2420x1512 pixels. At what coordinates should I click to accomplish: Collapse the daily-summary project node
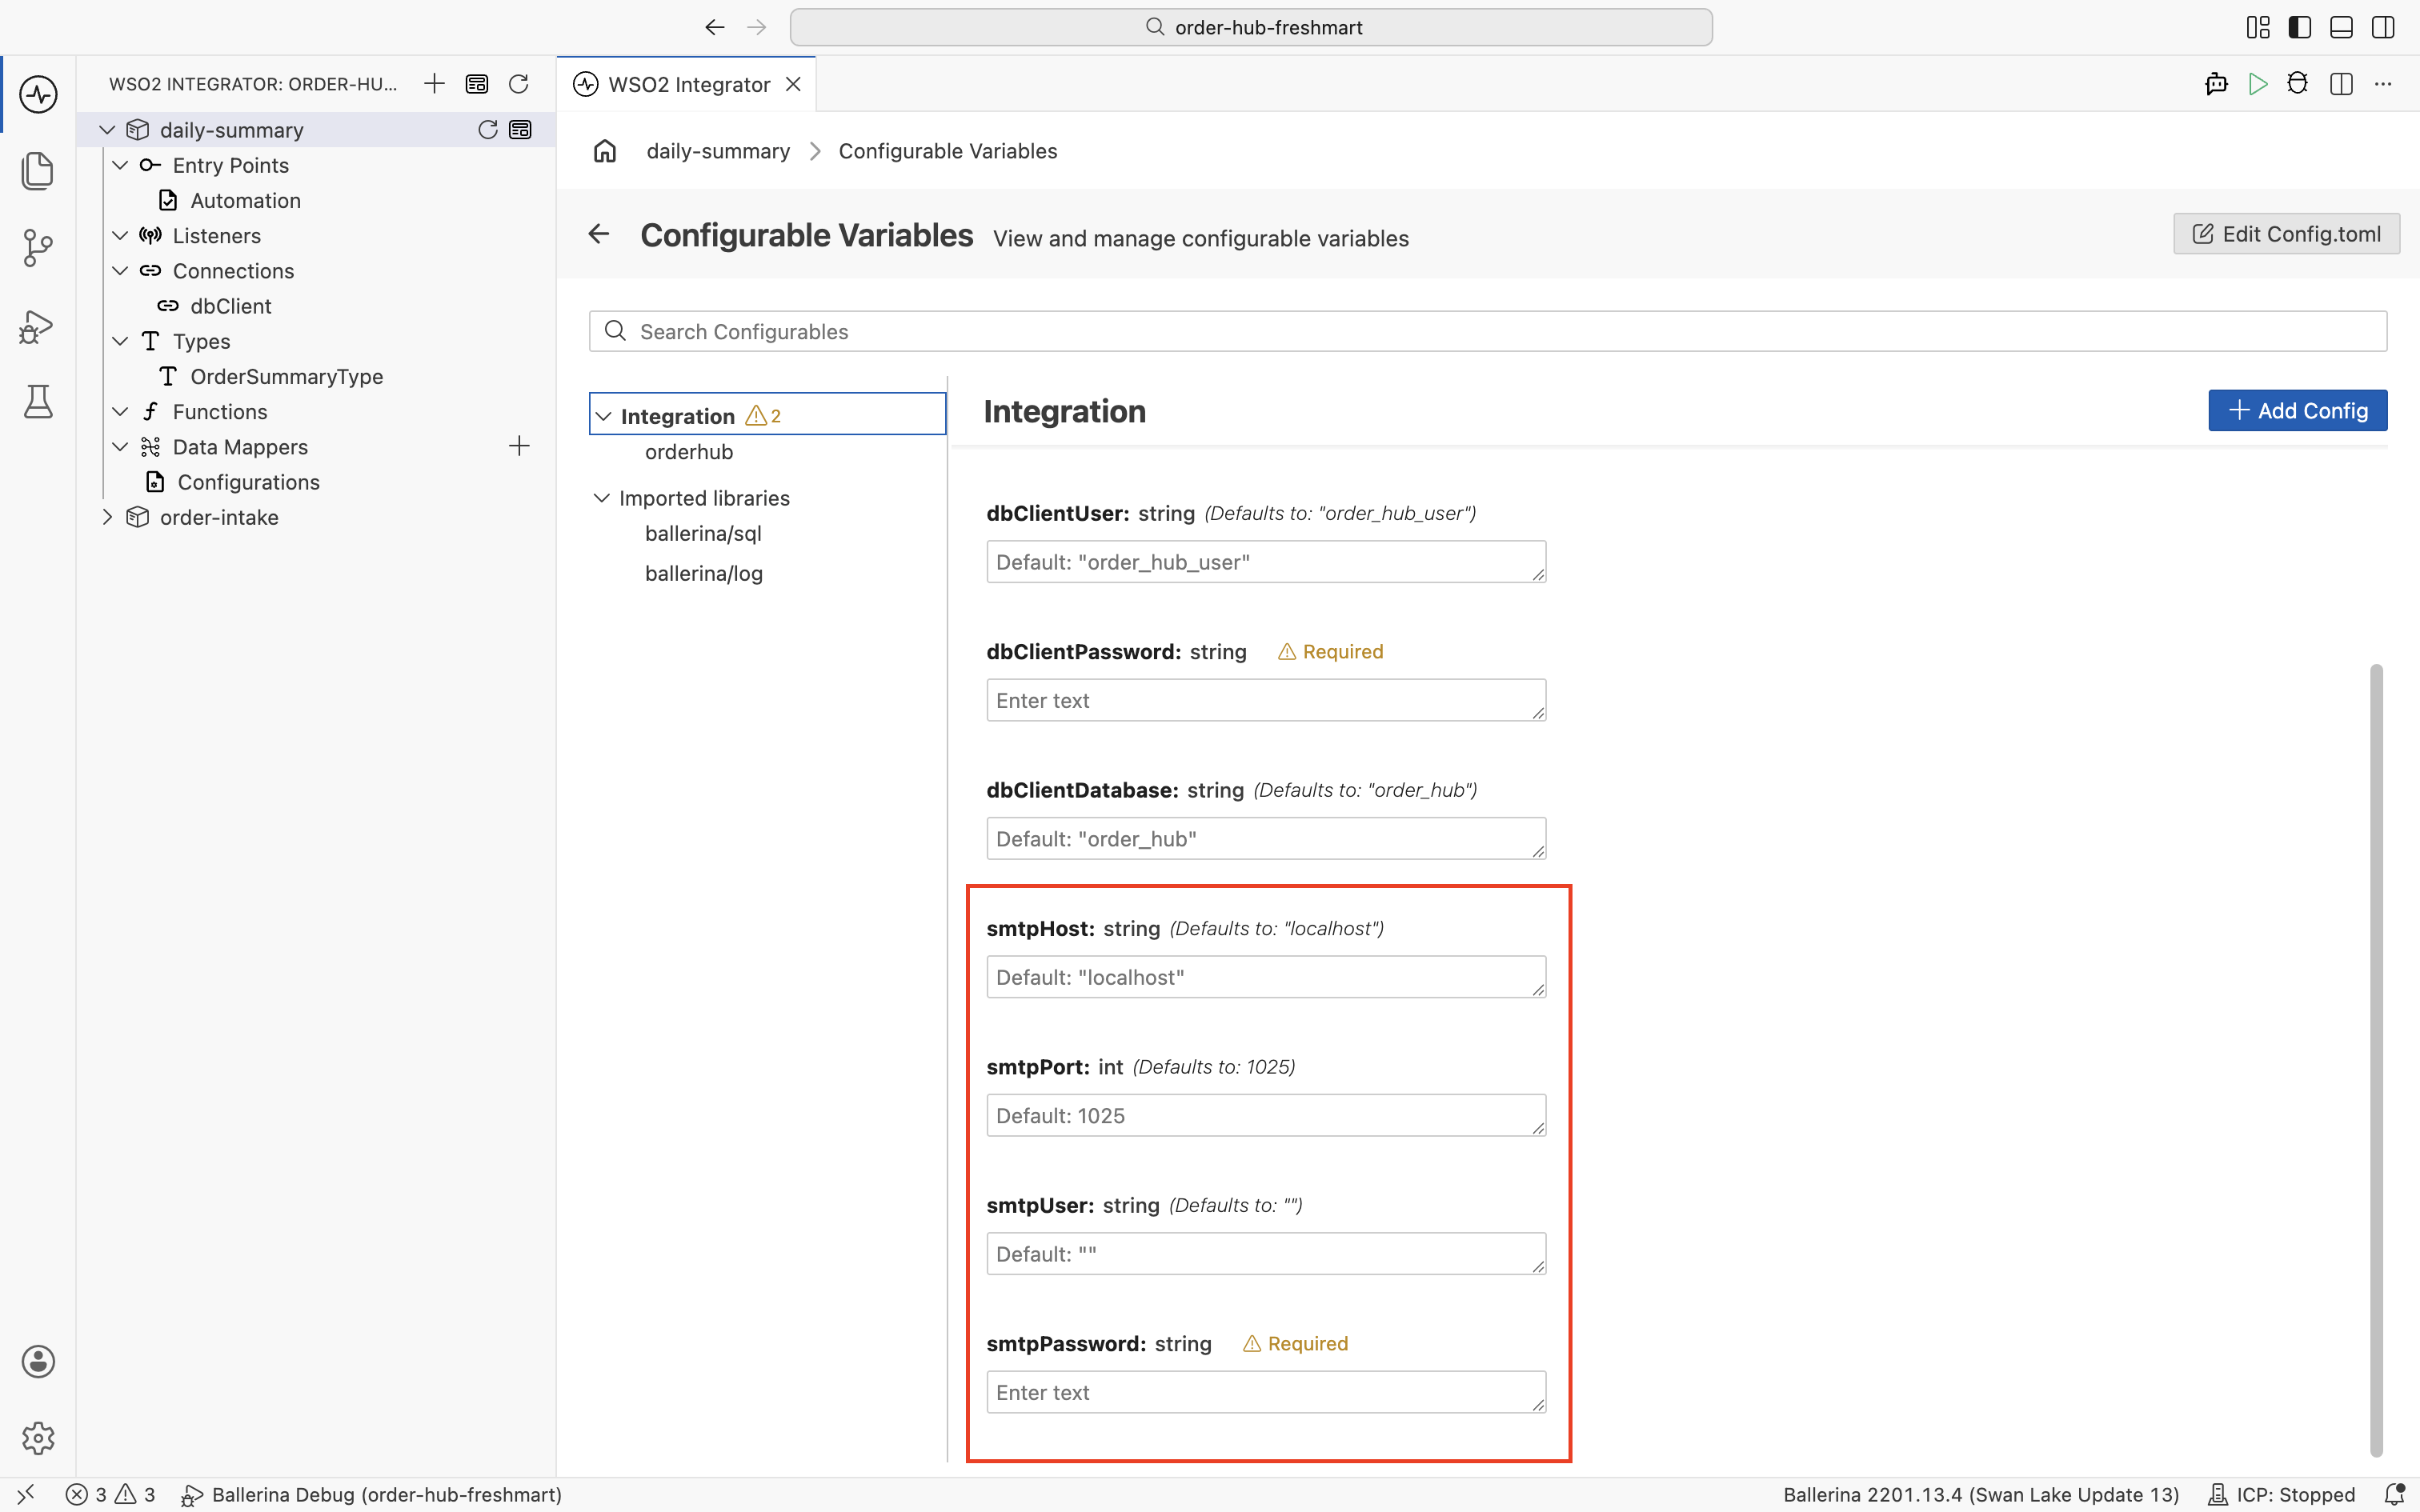tap(107, 130)
